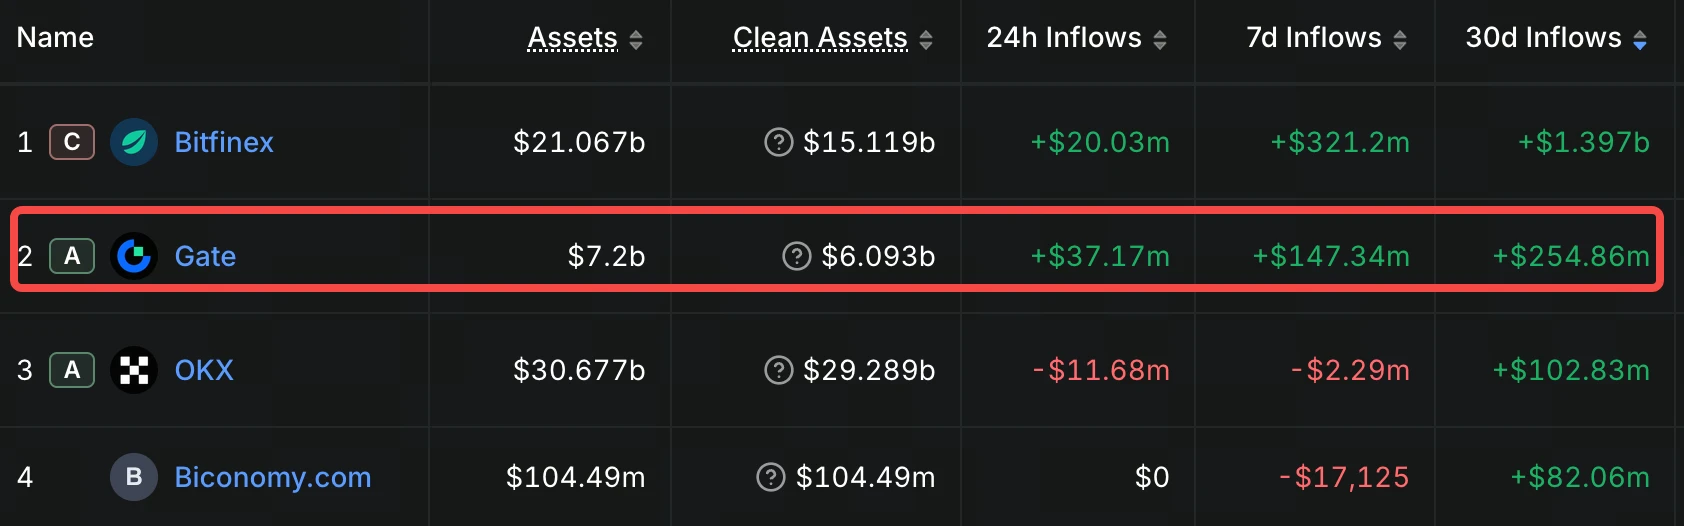Click the A rating badge for OKX
The width and height of the screenshot is (1684, 526).
tap(72, 370)
